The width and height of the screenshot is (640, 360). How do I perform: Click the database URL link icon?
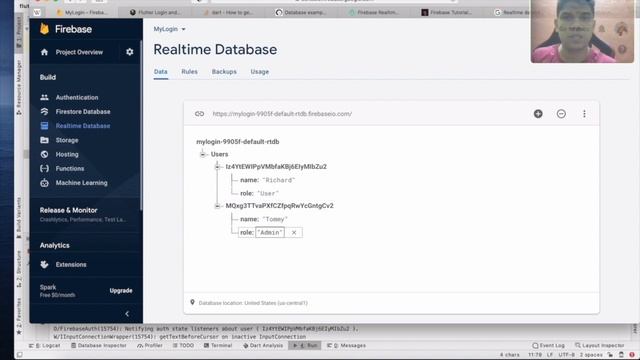[x=199, y=114]
